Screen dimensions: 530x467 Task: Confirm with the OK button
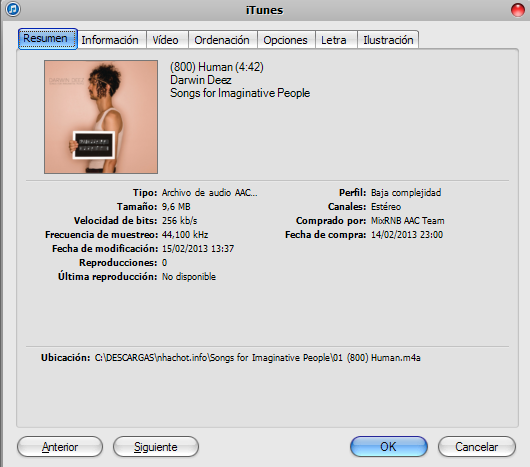point(388,447)
